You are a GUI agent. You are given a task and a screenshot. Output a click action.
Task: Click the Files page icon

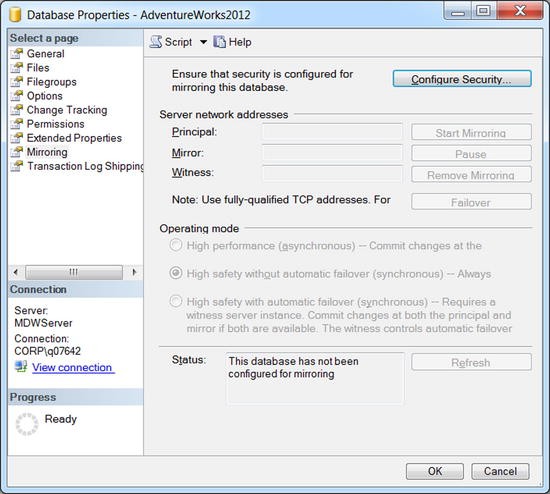pyautogui.click(x=16, y=68)
